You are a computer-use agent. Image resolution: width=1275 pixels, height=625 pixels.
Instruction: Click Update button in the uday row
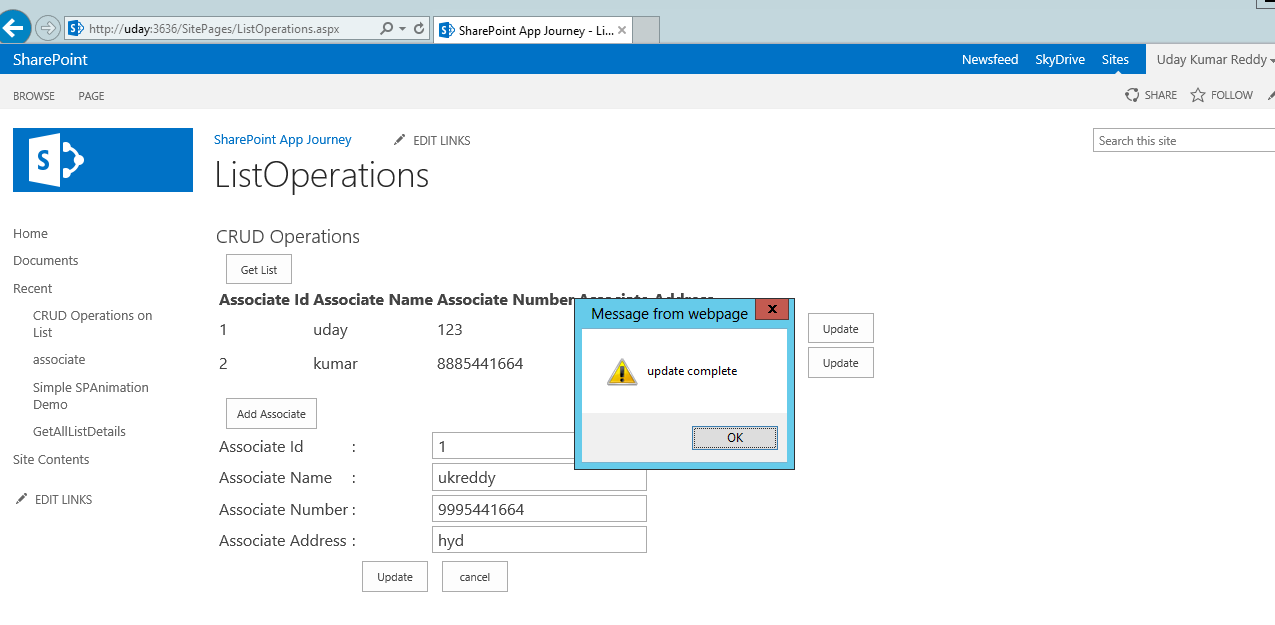point(840,329)
